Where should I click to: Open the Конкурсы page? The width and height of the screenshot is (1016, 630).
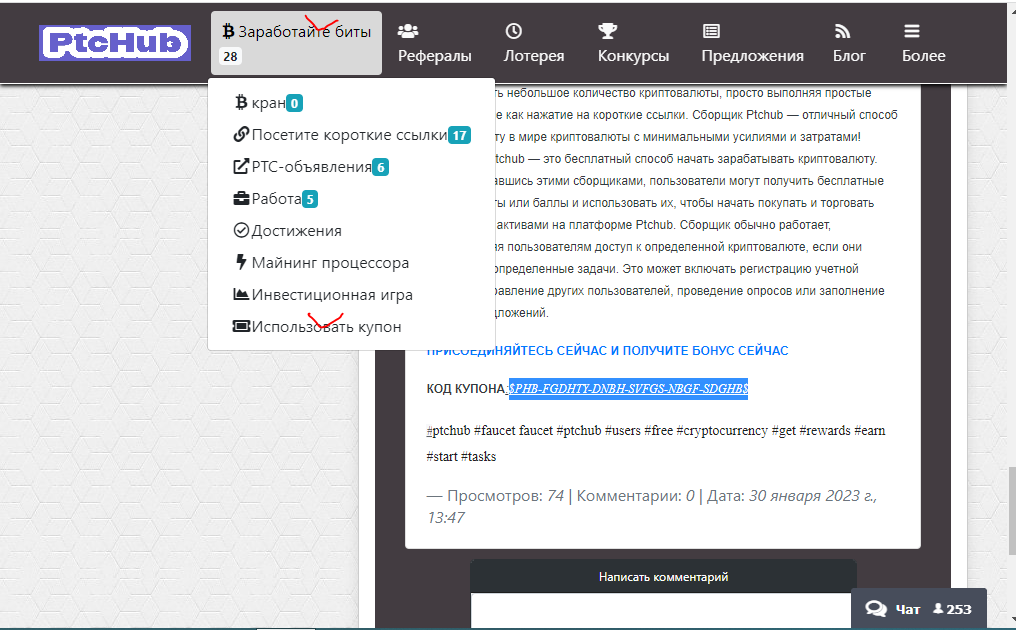coord(633,43)
